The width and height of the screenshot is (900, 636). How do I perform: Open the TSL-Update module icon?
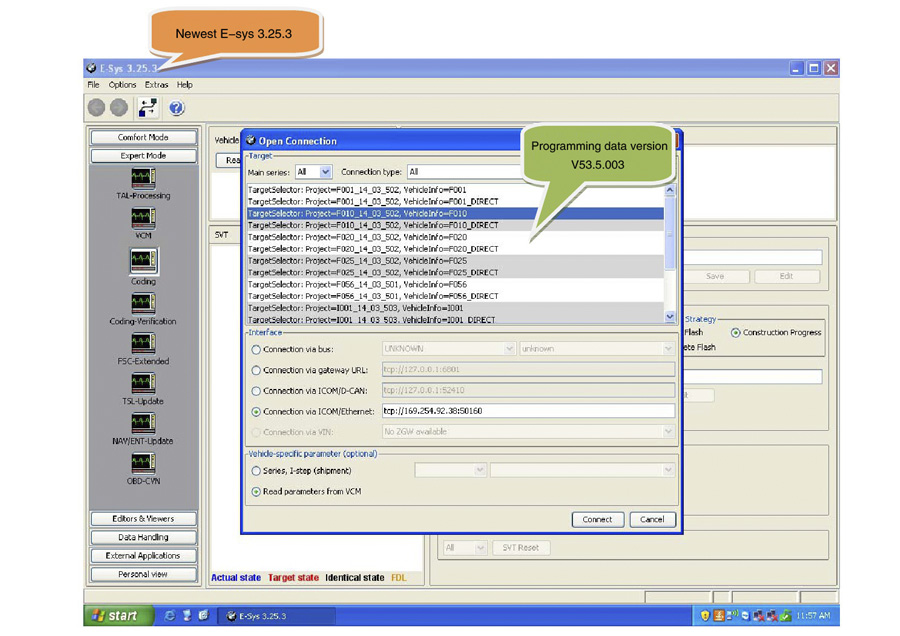[x=143, y=383]
